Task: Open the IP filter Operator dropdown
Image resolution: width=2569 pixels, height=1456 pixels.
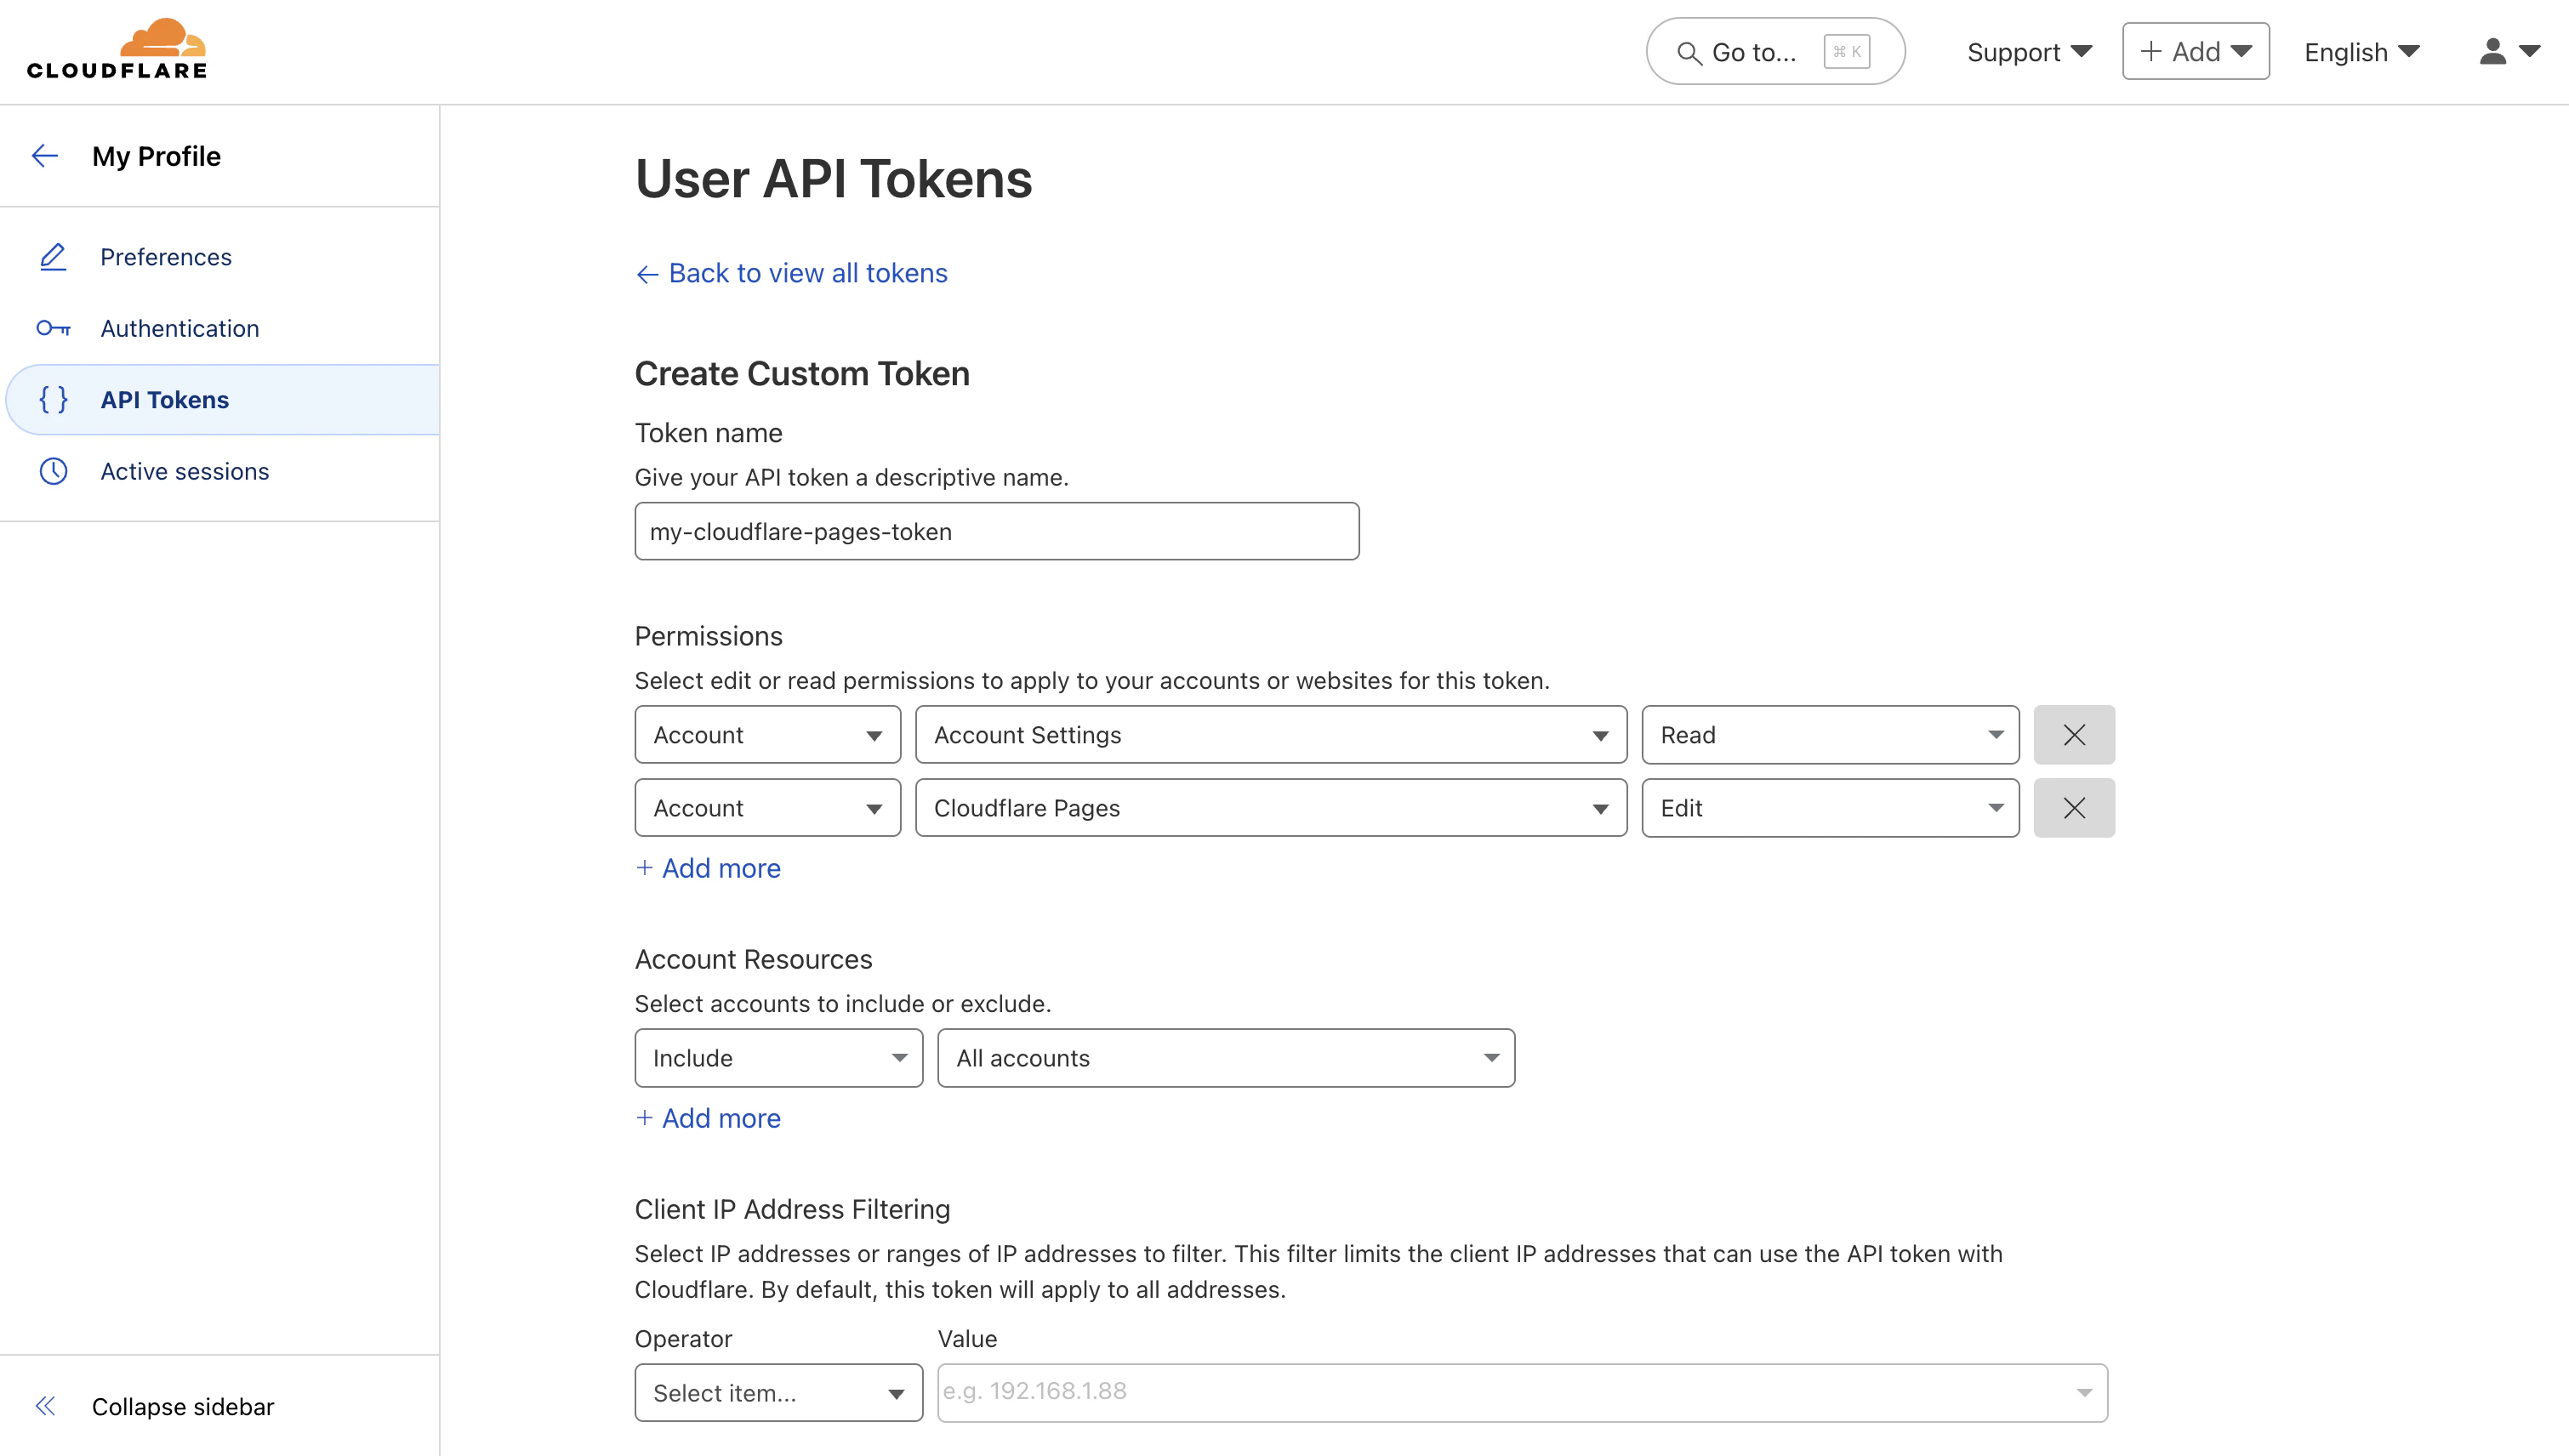Action: coord(778,1393)
